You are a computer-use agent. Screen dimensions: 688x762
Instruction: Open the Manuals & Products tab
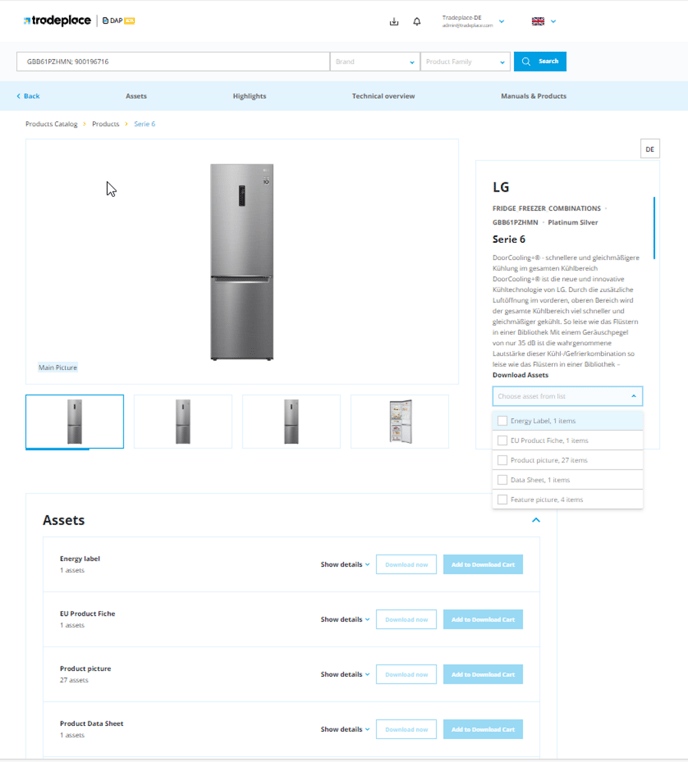coord(533,96)
